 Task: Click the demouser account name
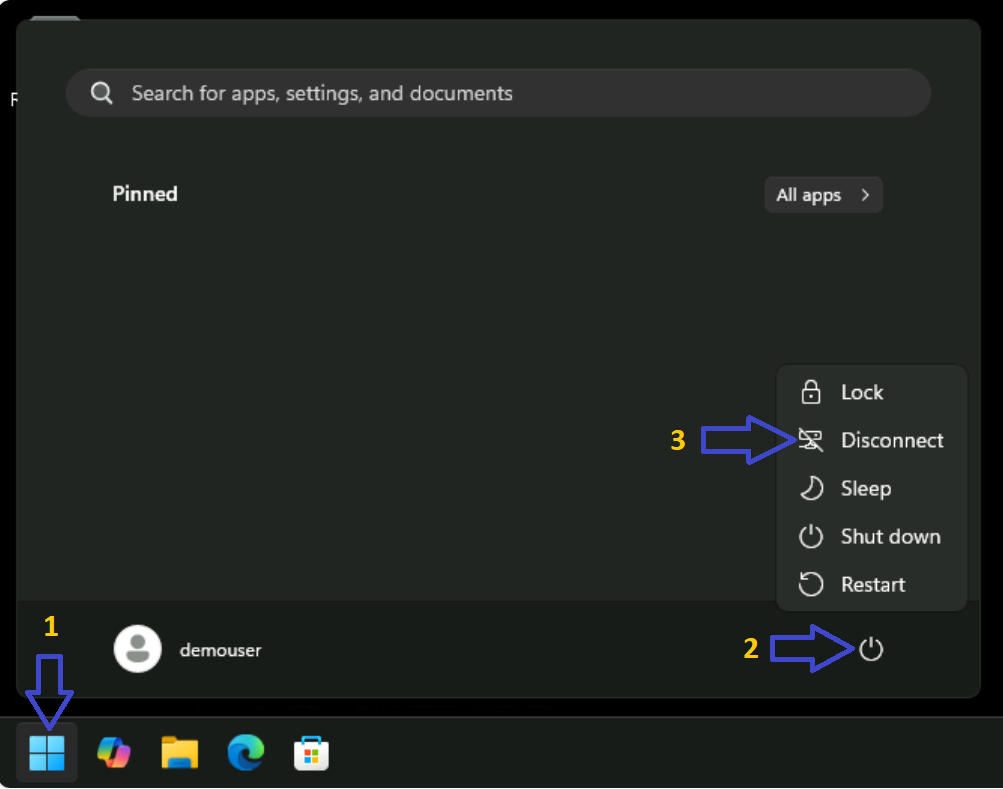tap(220, 650)
